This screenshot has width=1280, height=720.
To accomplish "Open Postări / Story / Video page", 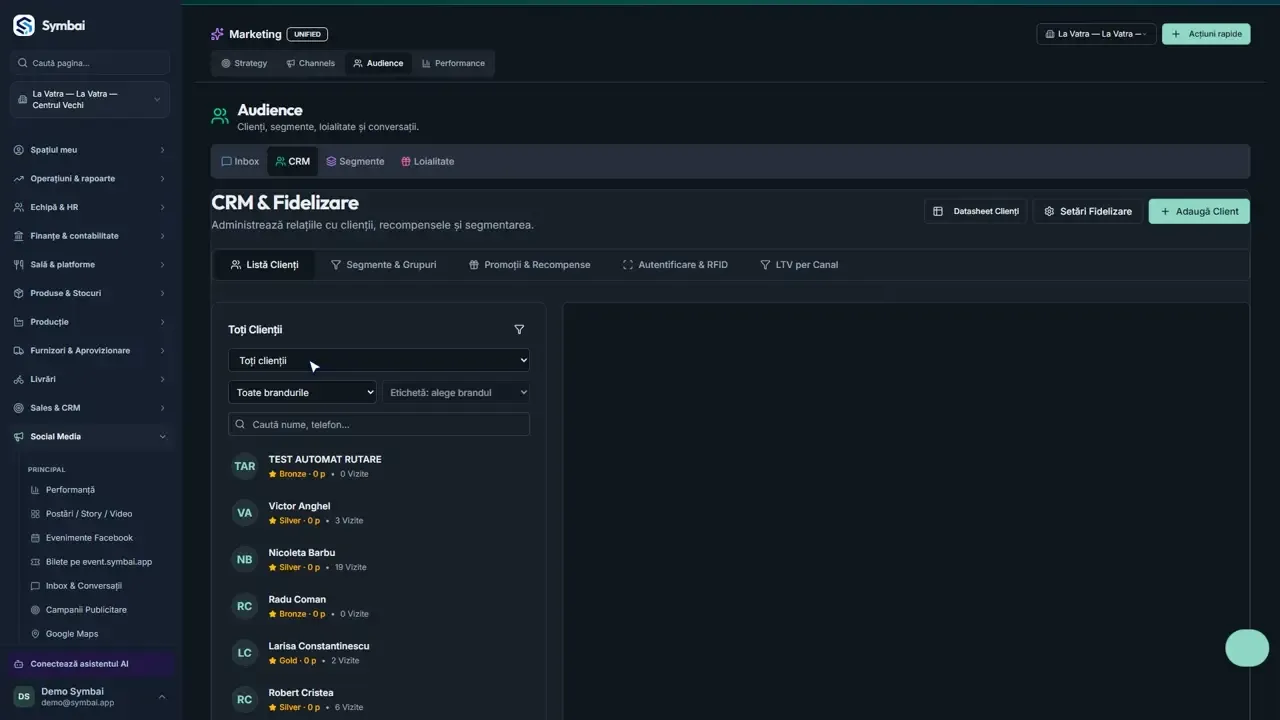I will [88, 514].
